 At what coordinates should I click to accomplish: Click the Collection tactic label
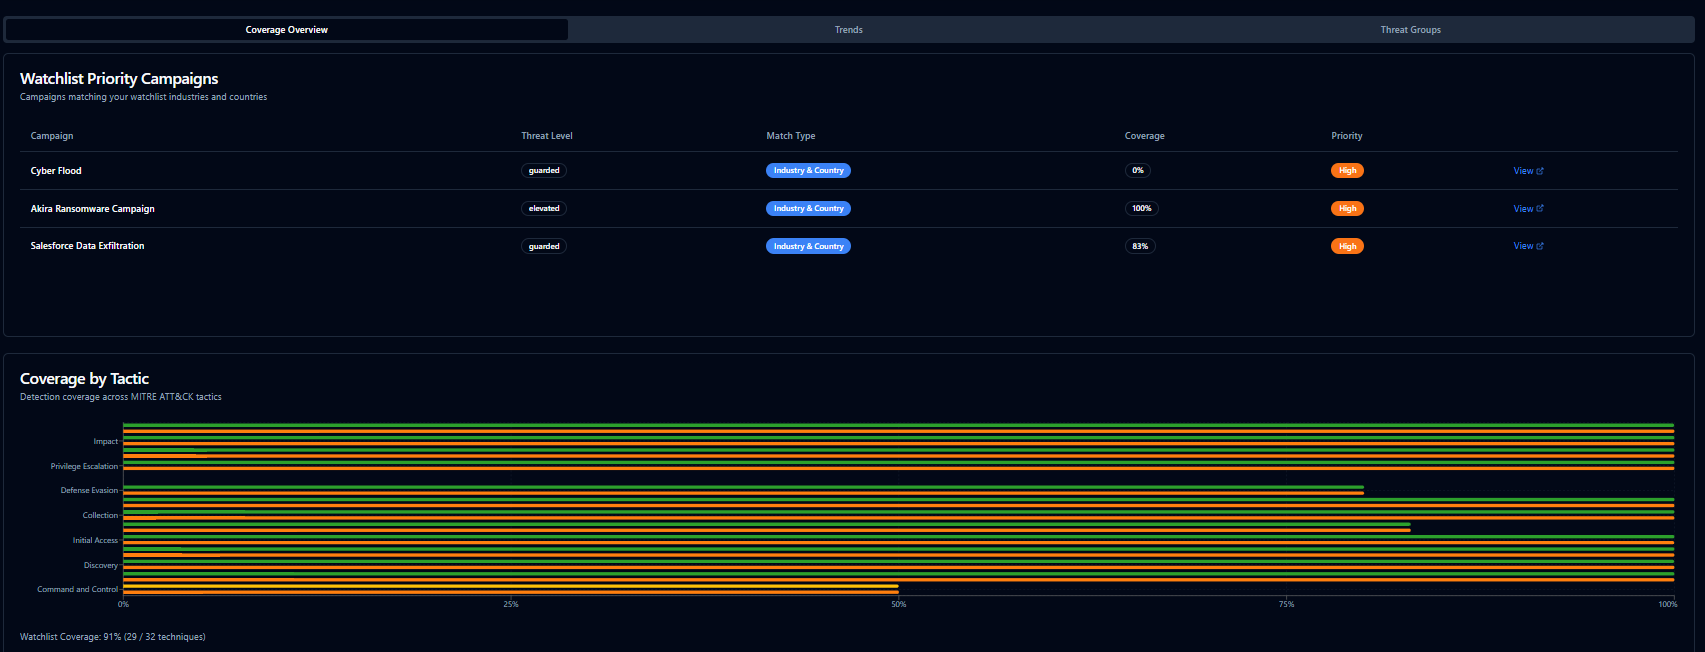tap(100, 515)
